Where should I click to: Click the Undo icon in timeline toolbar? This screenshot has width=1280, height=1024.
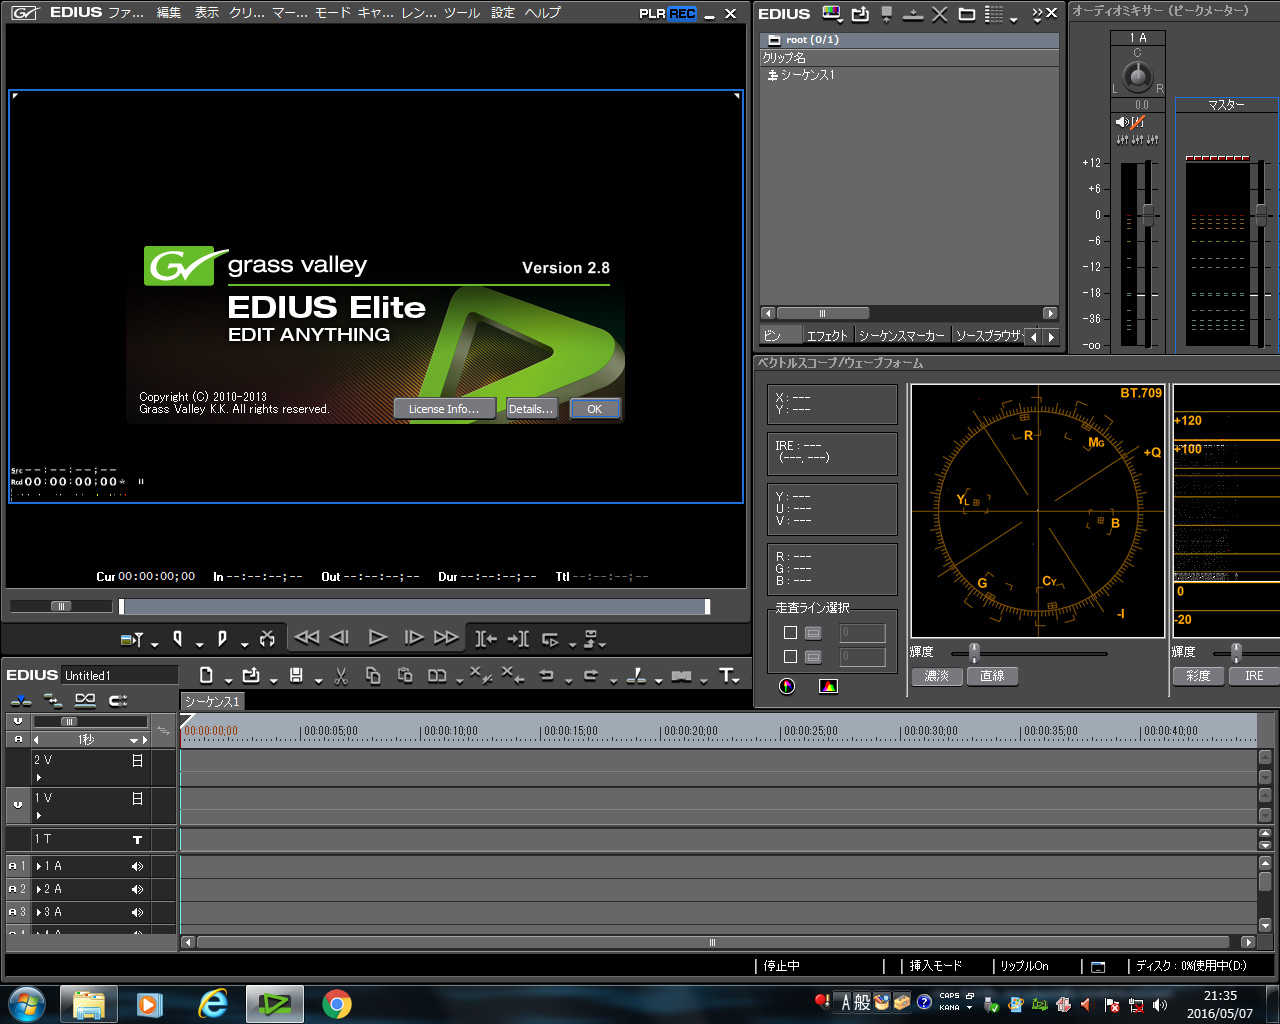[546, 676]
